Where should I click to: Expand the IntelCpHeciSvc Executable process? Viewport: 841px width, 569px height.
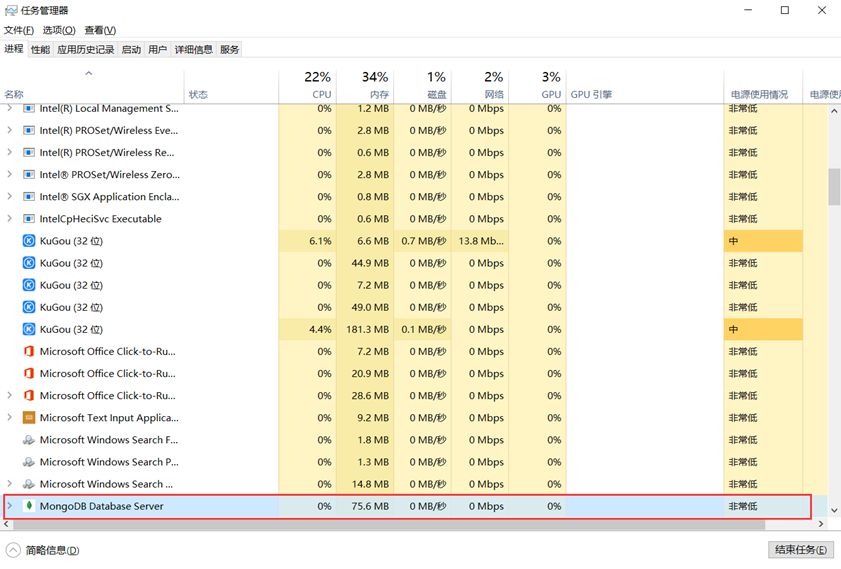coord(9,218)
